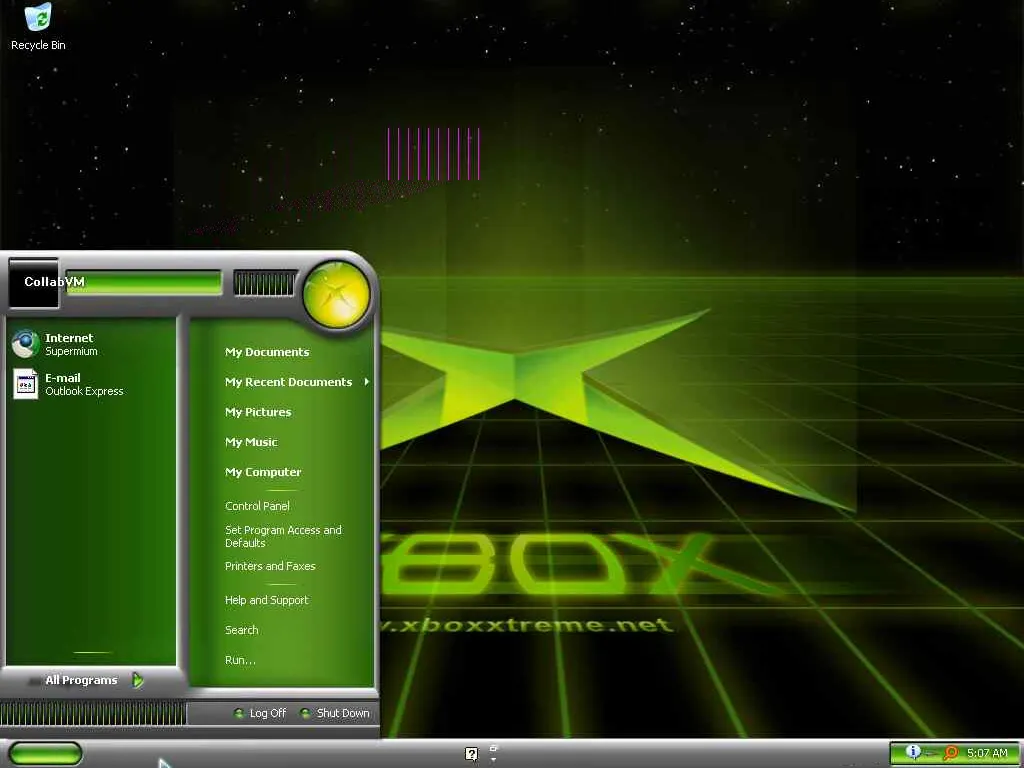Open the Run... dialog
Viewport: 1024px width, 768px height.
240,660
